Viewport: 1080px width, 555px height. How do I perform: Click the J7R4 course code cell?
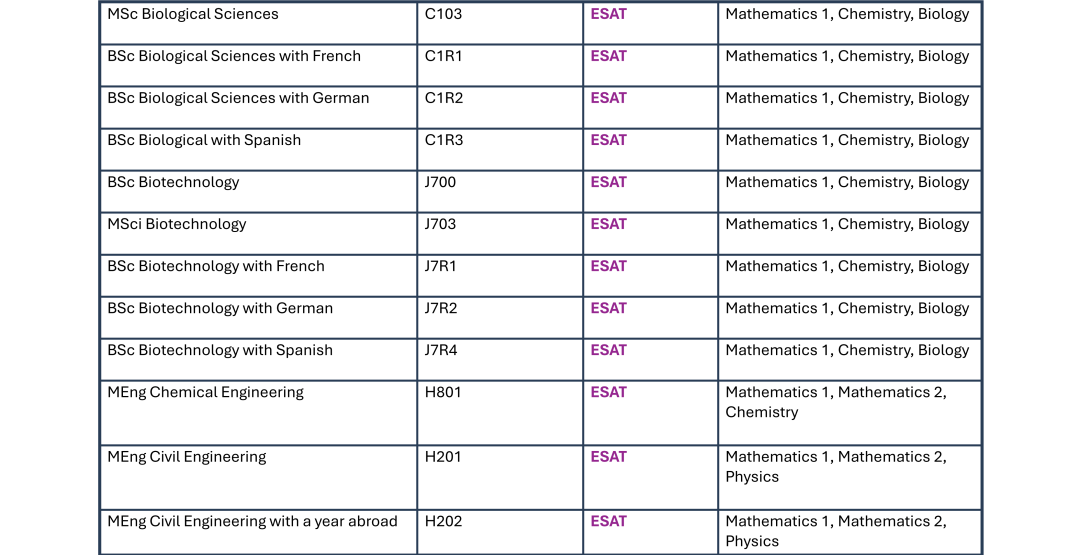coord(441,351)
